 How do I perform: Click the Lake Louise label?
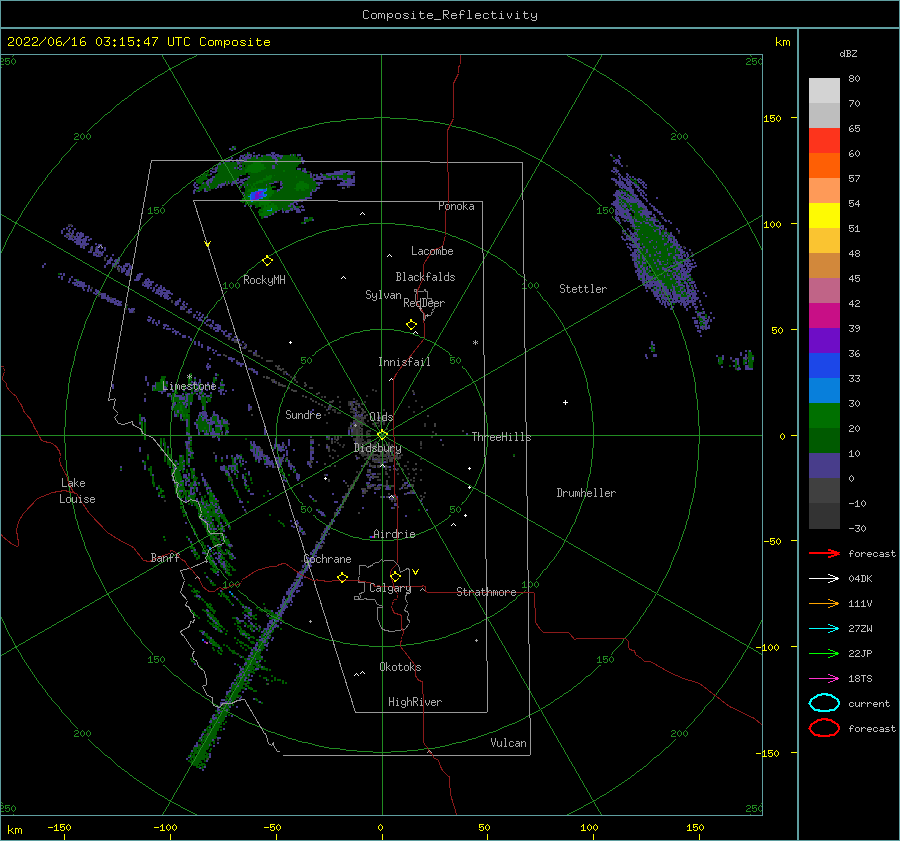[x=77, y=491]
